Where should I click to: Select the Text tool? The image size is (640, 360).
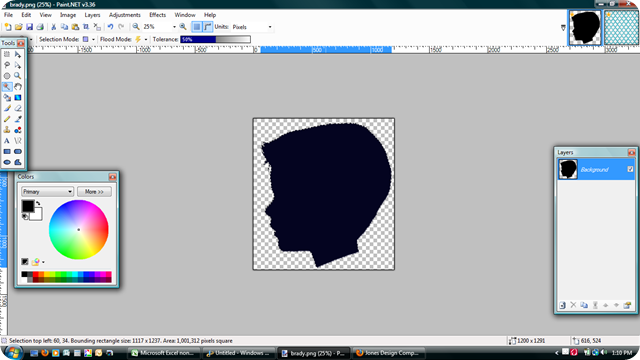[x=7, y=141]
